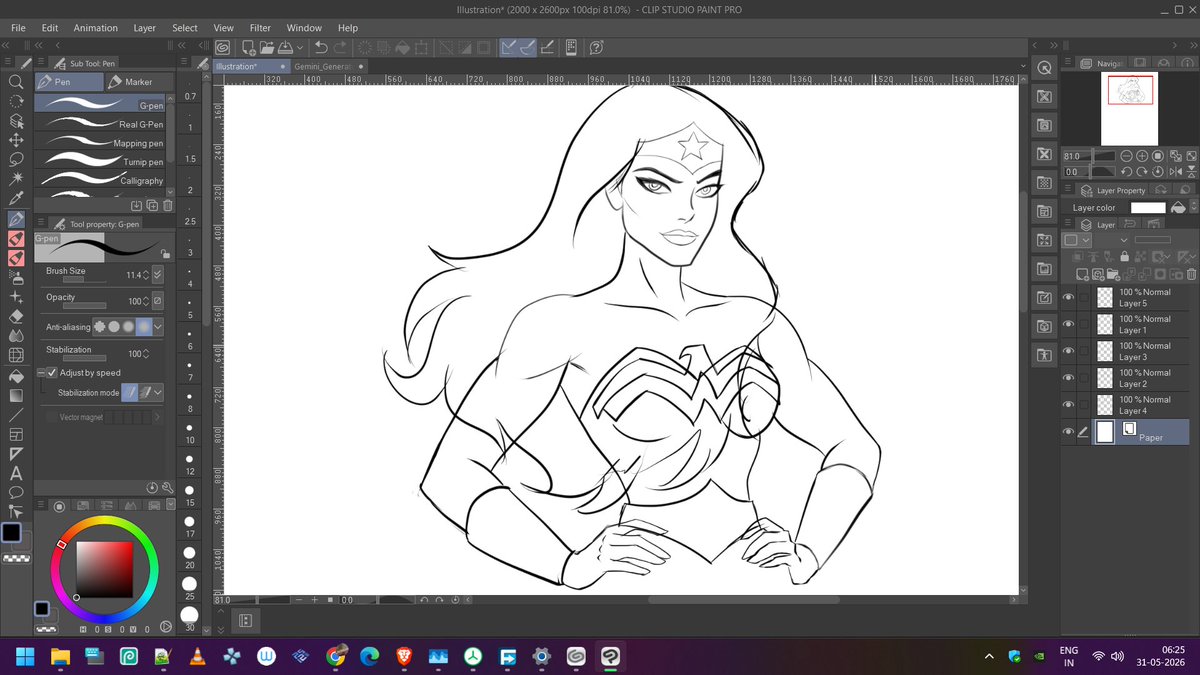Select the Balloon tool
Image resolution: width=1200 pixels, height=675 pixels.
click(x=16, y=492)
